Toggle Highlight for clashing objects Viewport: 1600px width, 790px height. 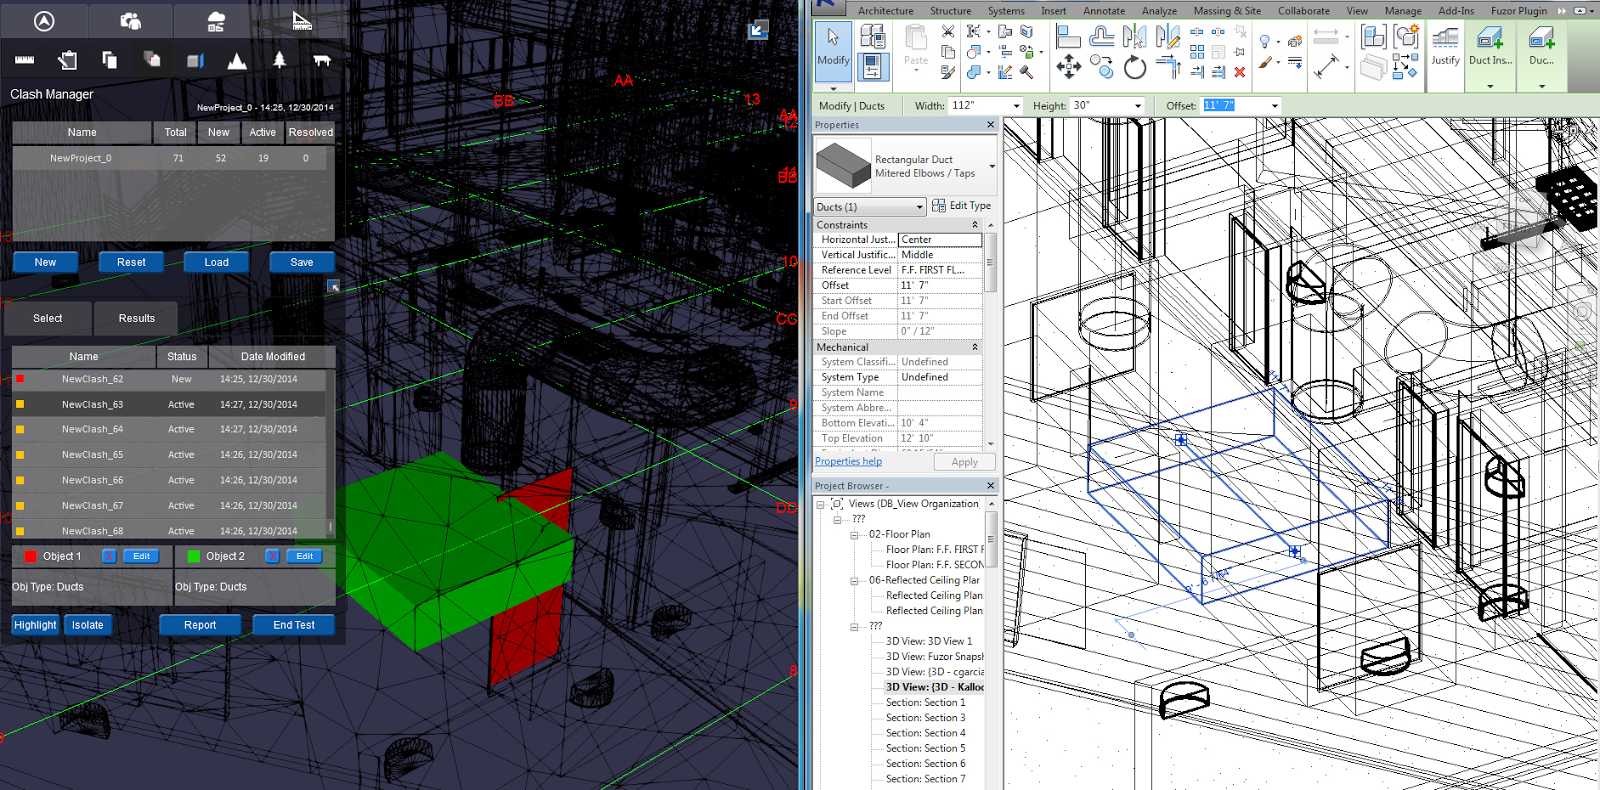[35, 625]
